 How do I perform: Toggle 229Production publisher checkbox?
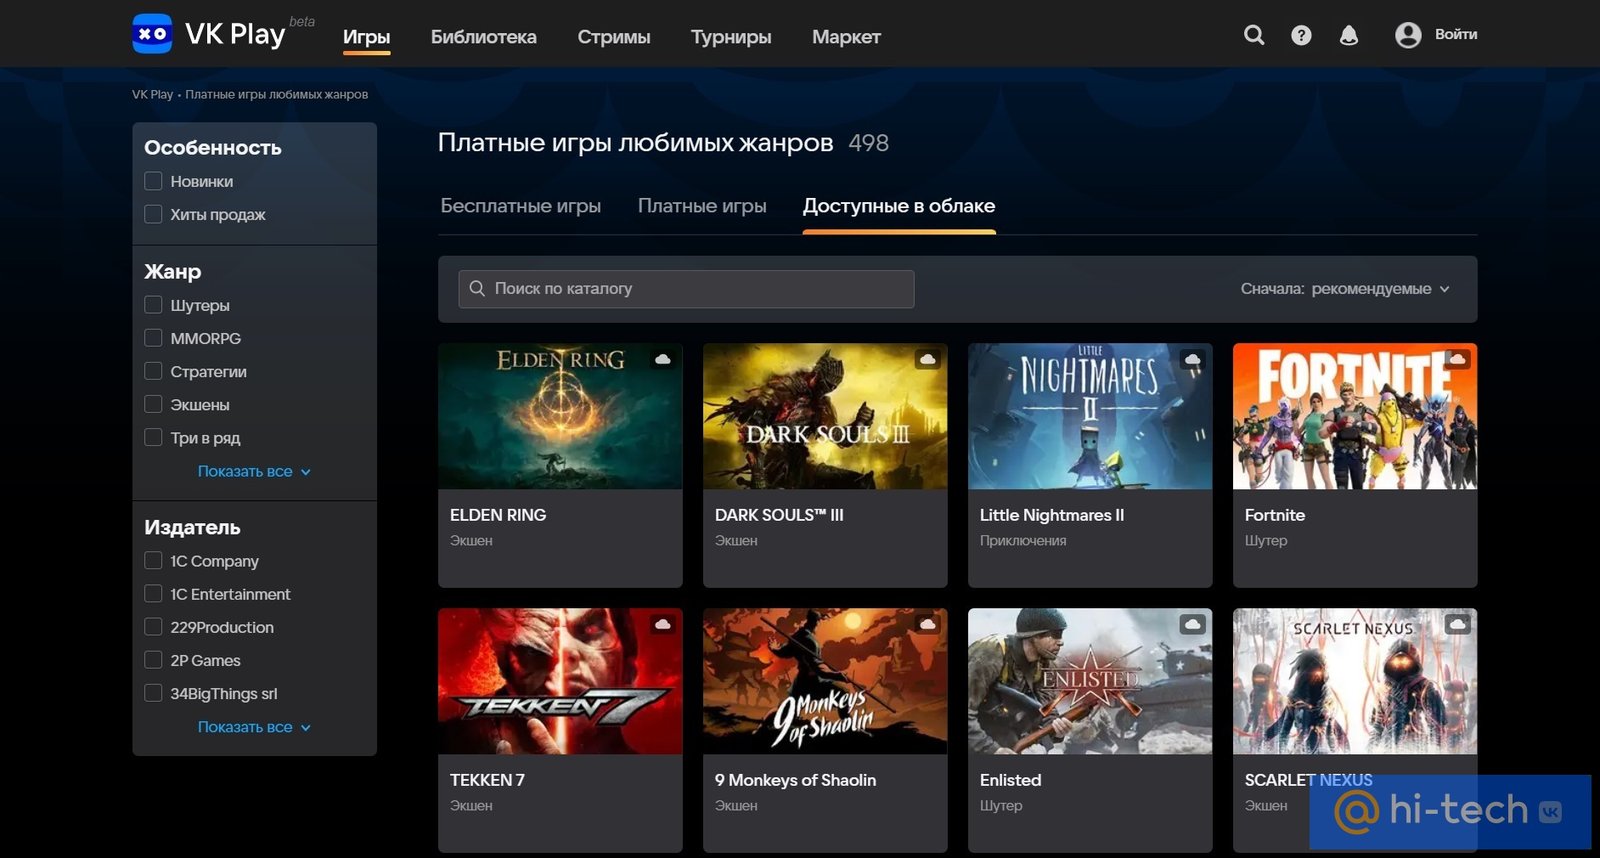click(x=153, y=627)
